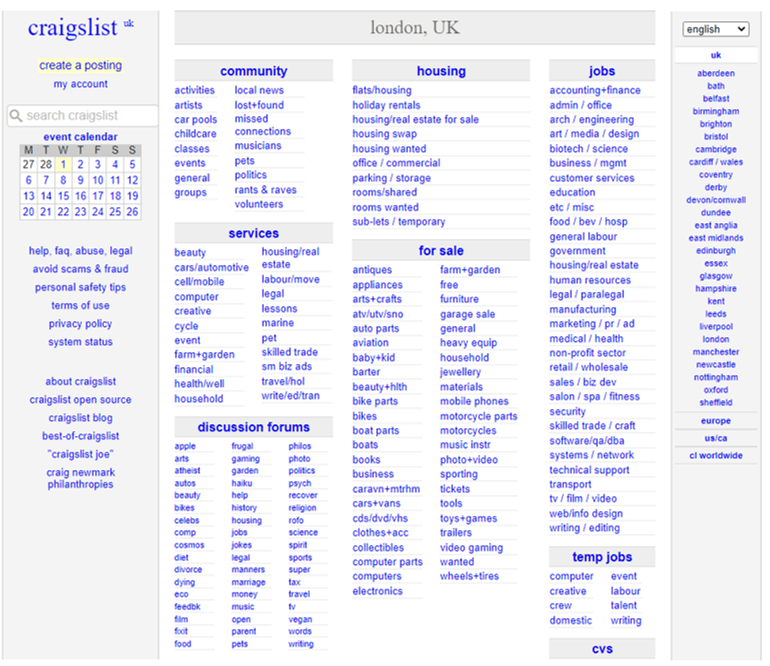770x666 pixels.
Task: Browse software/qa/dba jobs
Action: click(x=586, y=441)
